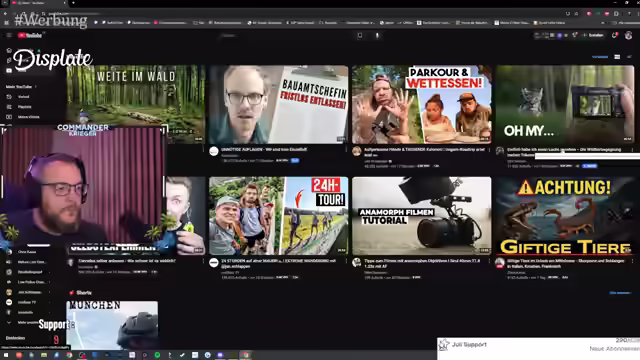Click the voice search microphone icon
Viewport: 640px width, 360px height.
pos(377,36)
